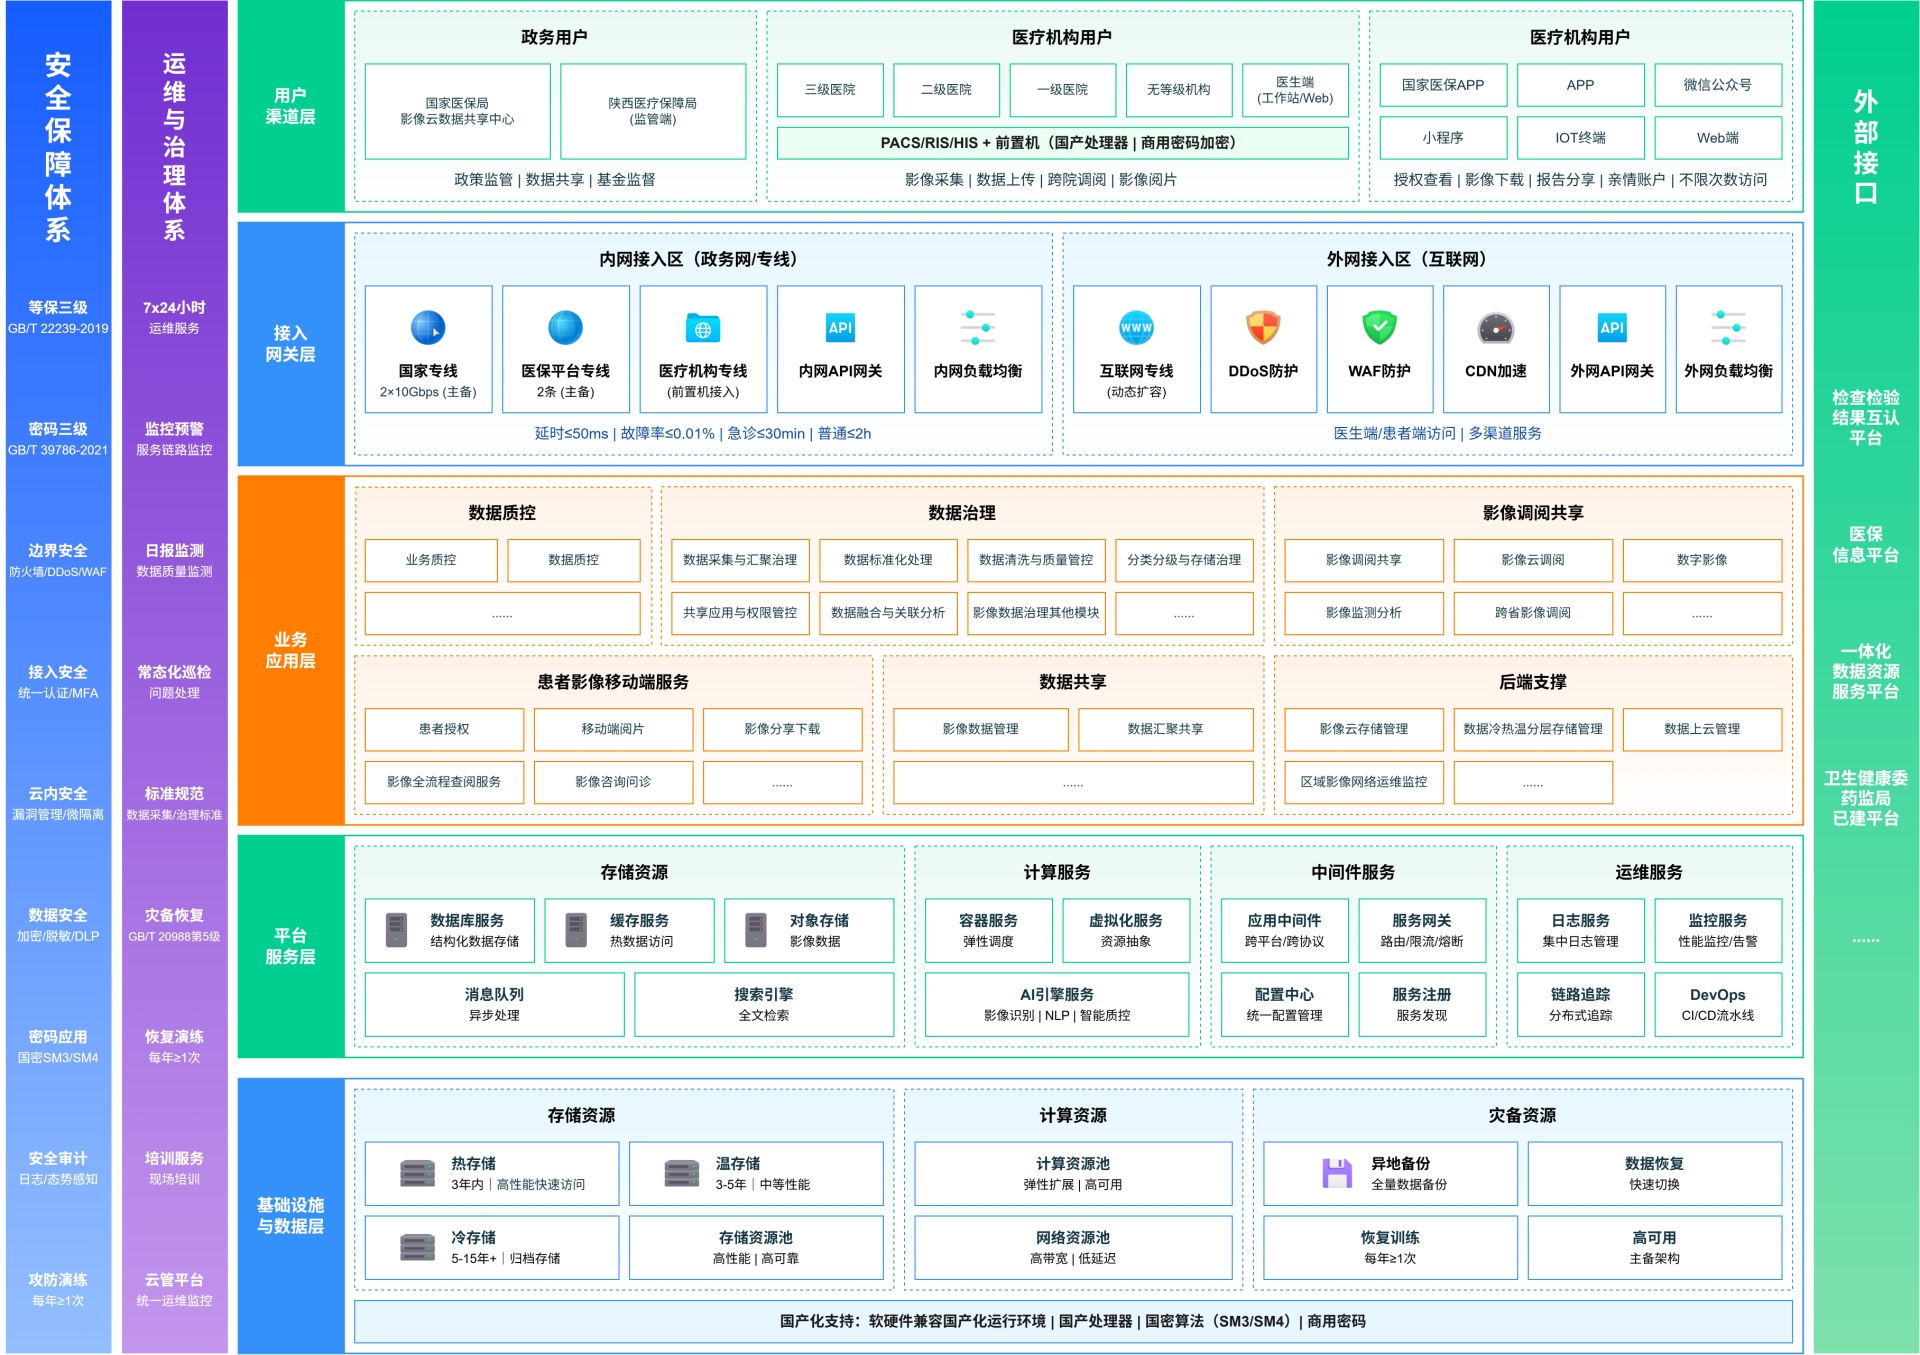The image size is (1920, 1355).
Task: Click the 内网API网关 API icon
Action: pos(840,327)
